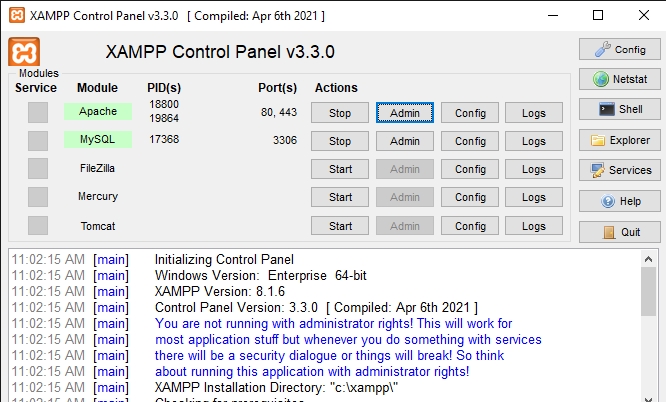666x402 pixels.
Task: Click the XAMPP icon in the title bar
Action: pos(13,15)
